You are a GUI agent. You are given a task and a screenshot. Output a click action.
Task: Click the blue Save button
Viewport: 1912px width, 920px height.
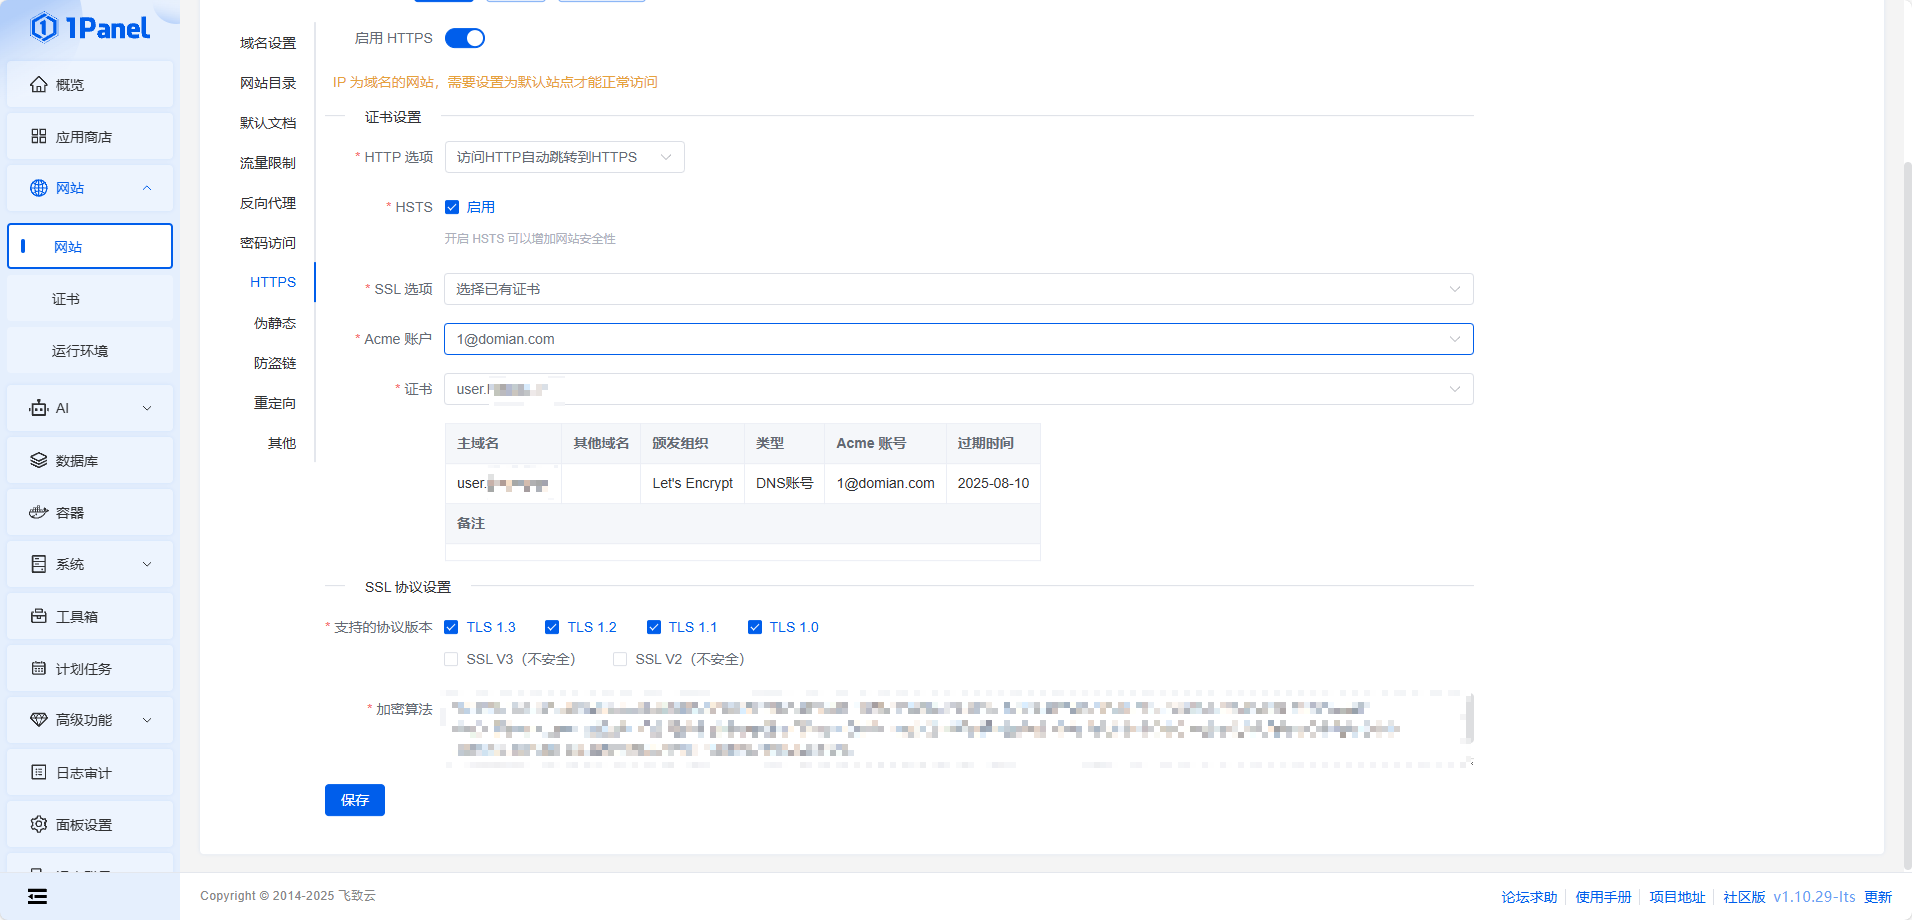[354, 800]
